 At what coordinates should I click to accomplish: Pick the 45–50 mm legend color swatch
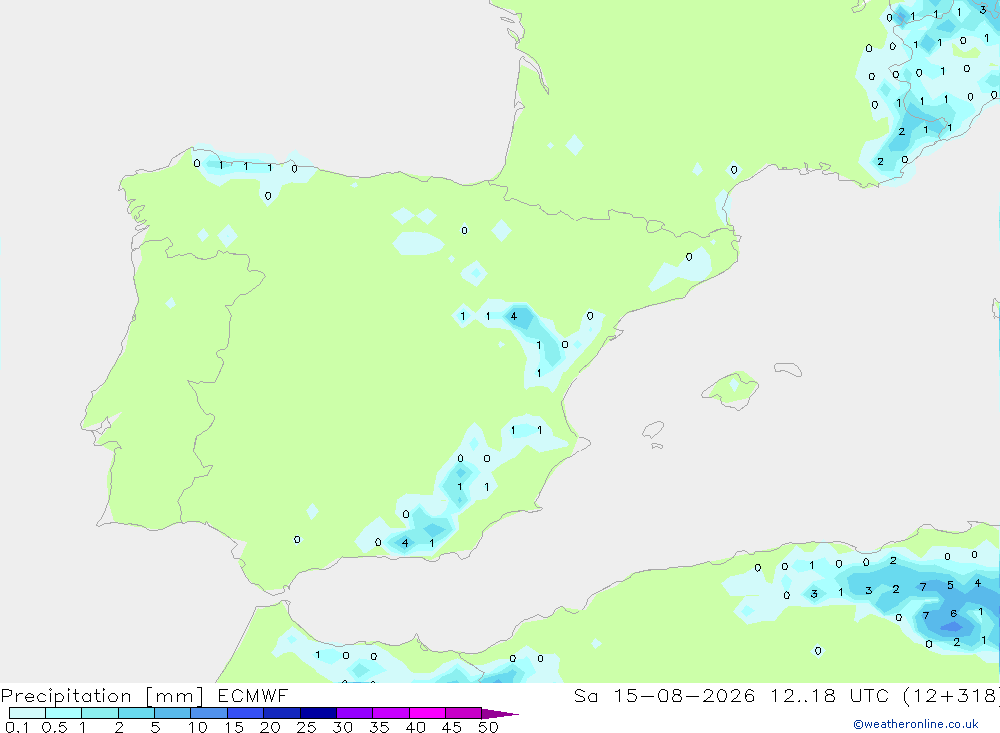pyautogui.click(x=464, y=713)
